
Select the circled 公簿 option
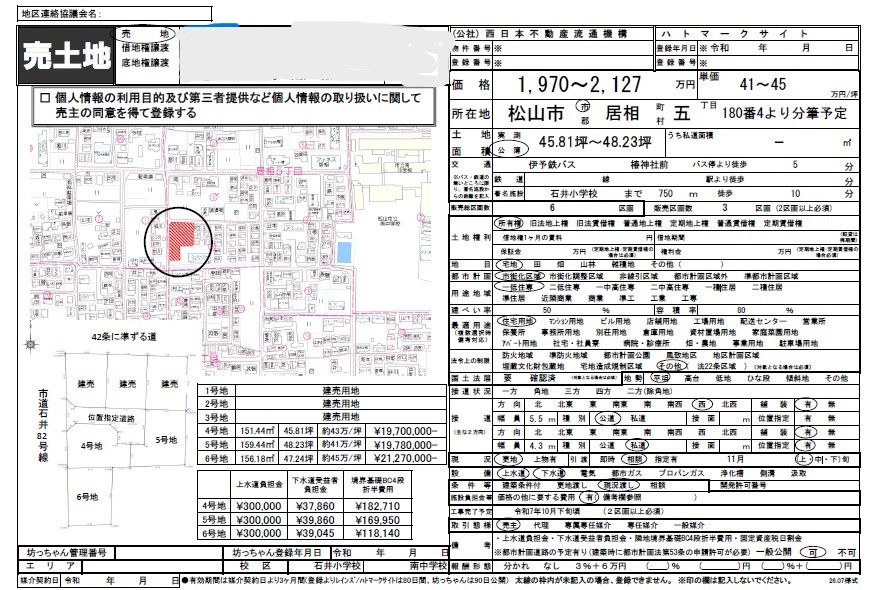point(509,150)
